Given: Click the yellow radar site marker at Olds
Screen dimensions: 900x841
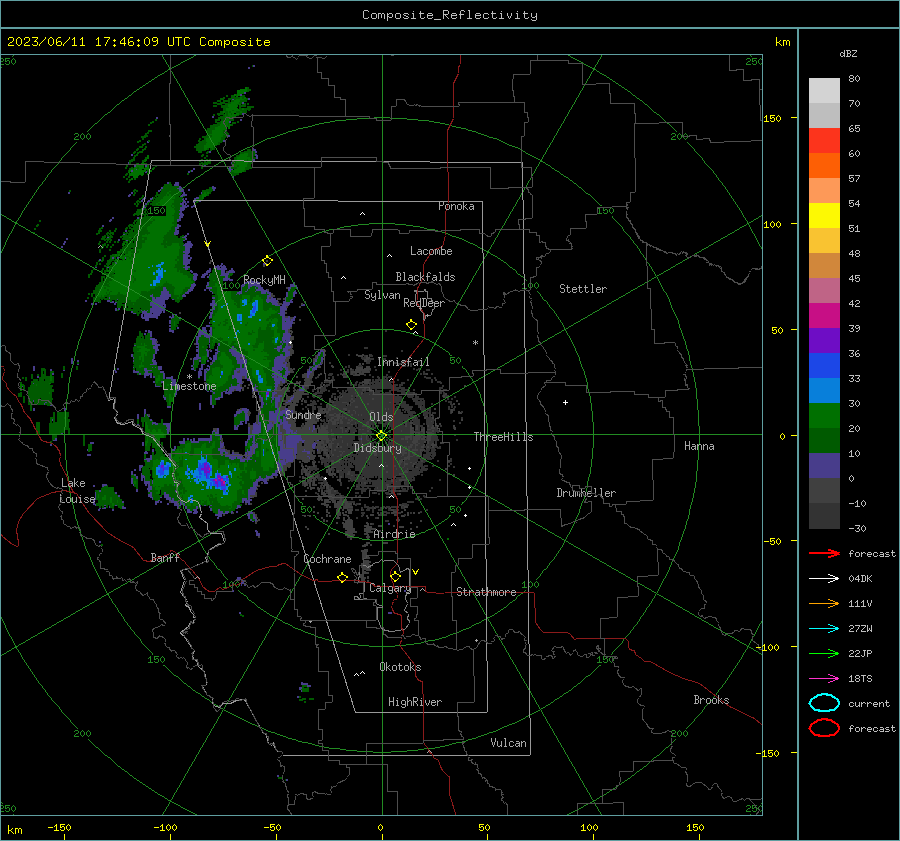Looking at the screenshot, I should coord(381,436).
